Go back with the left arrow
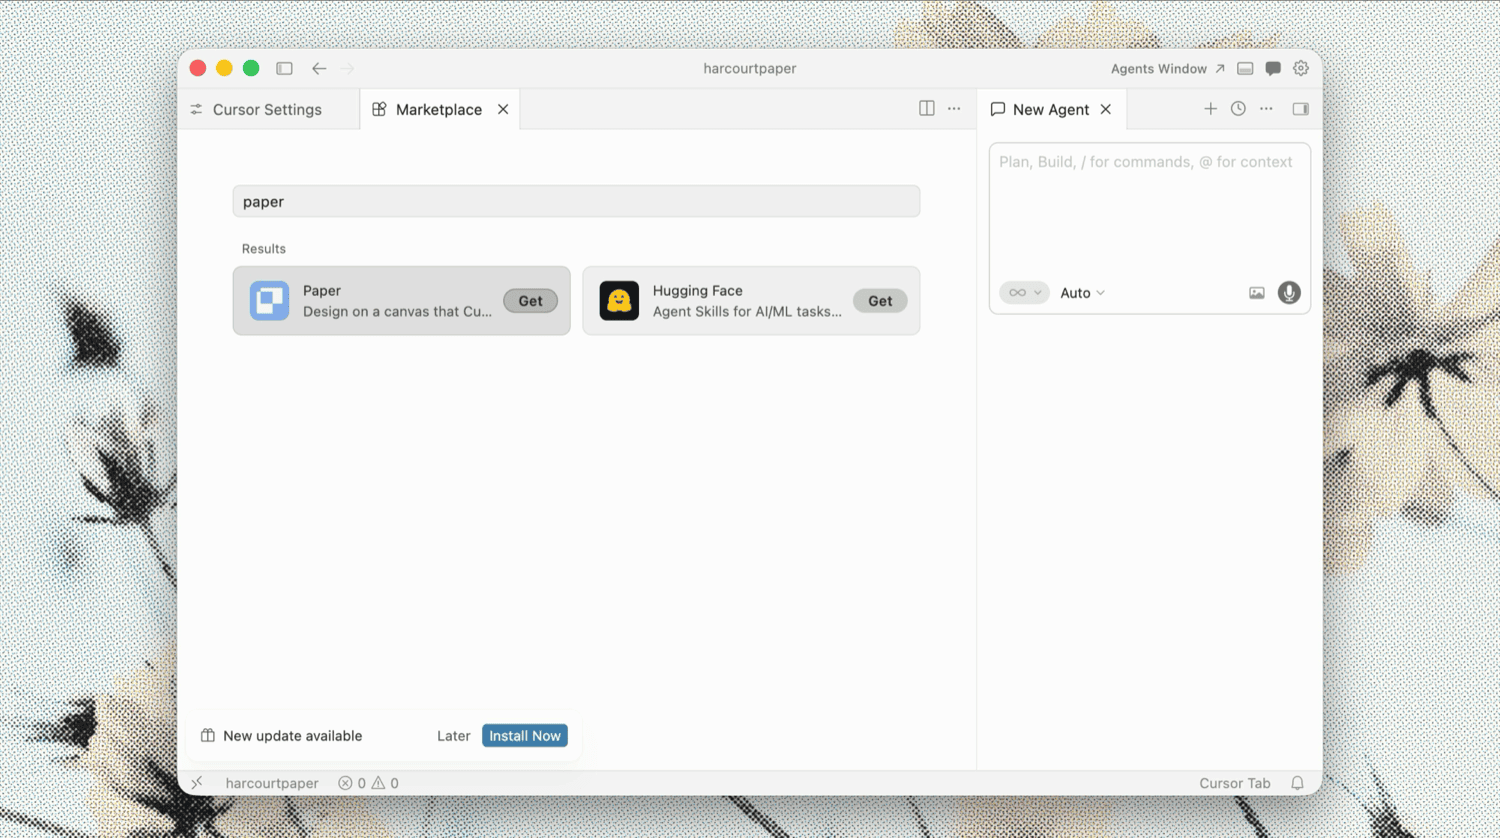 [319, 68]
